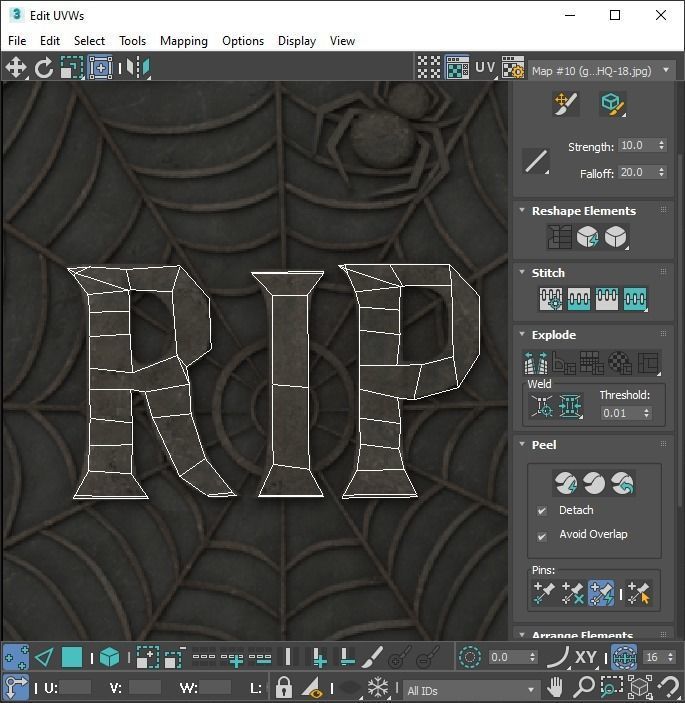Toggle Absolute/Relative coordinate mode
Viewport: 685px width, 703px height.
[16, 687]
